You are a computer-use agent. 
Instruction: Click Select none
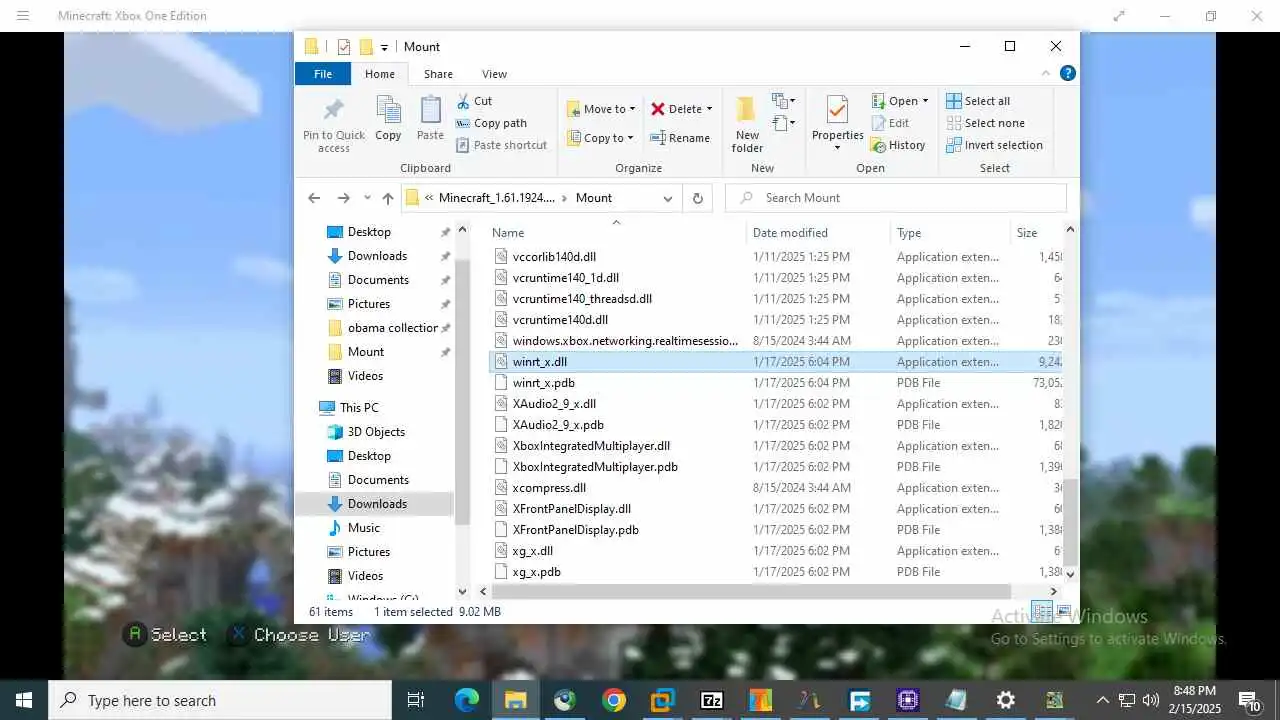tap(985, 123)
